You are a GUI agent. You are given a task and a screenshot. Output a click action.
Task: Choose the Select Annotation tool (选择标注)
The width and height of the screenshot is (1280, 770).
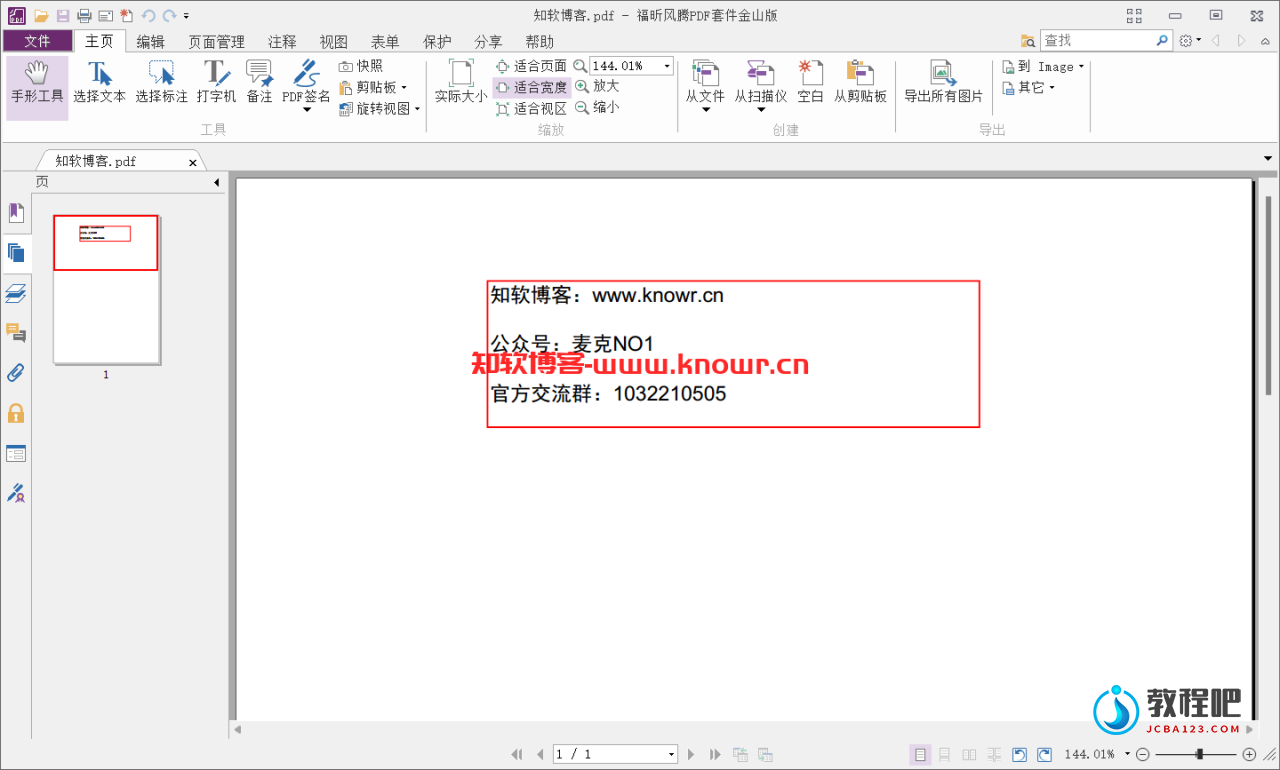coord(161,84)
